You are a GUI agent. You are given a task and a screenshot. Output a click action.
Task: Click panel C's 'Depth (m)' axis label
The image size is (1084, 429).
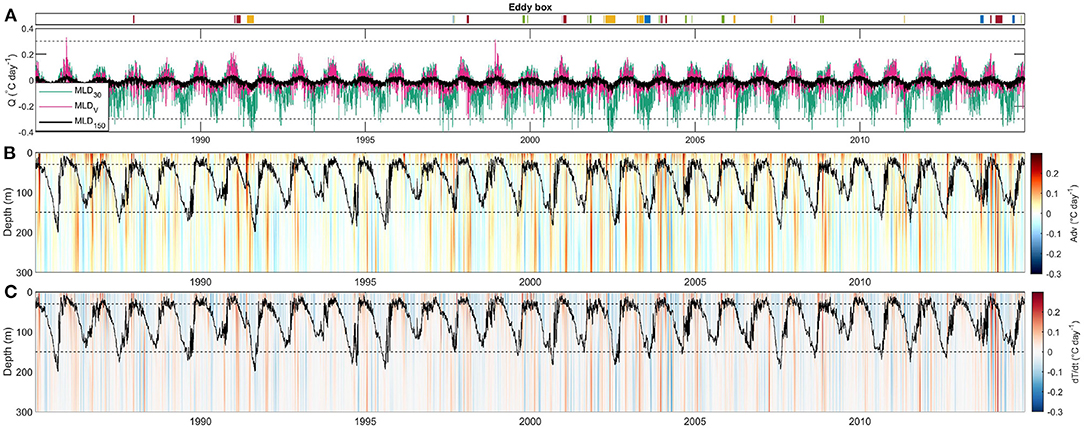(6, 353)
